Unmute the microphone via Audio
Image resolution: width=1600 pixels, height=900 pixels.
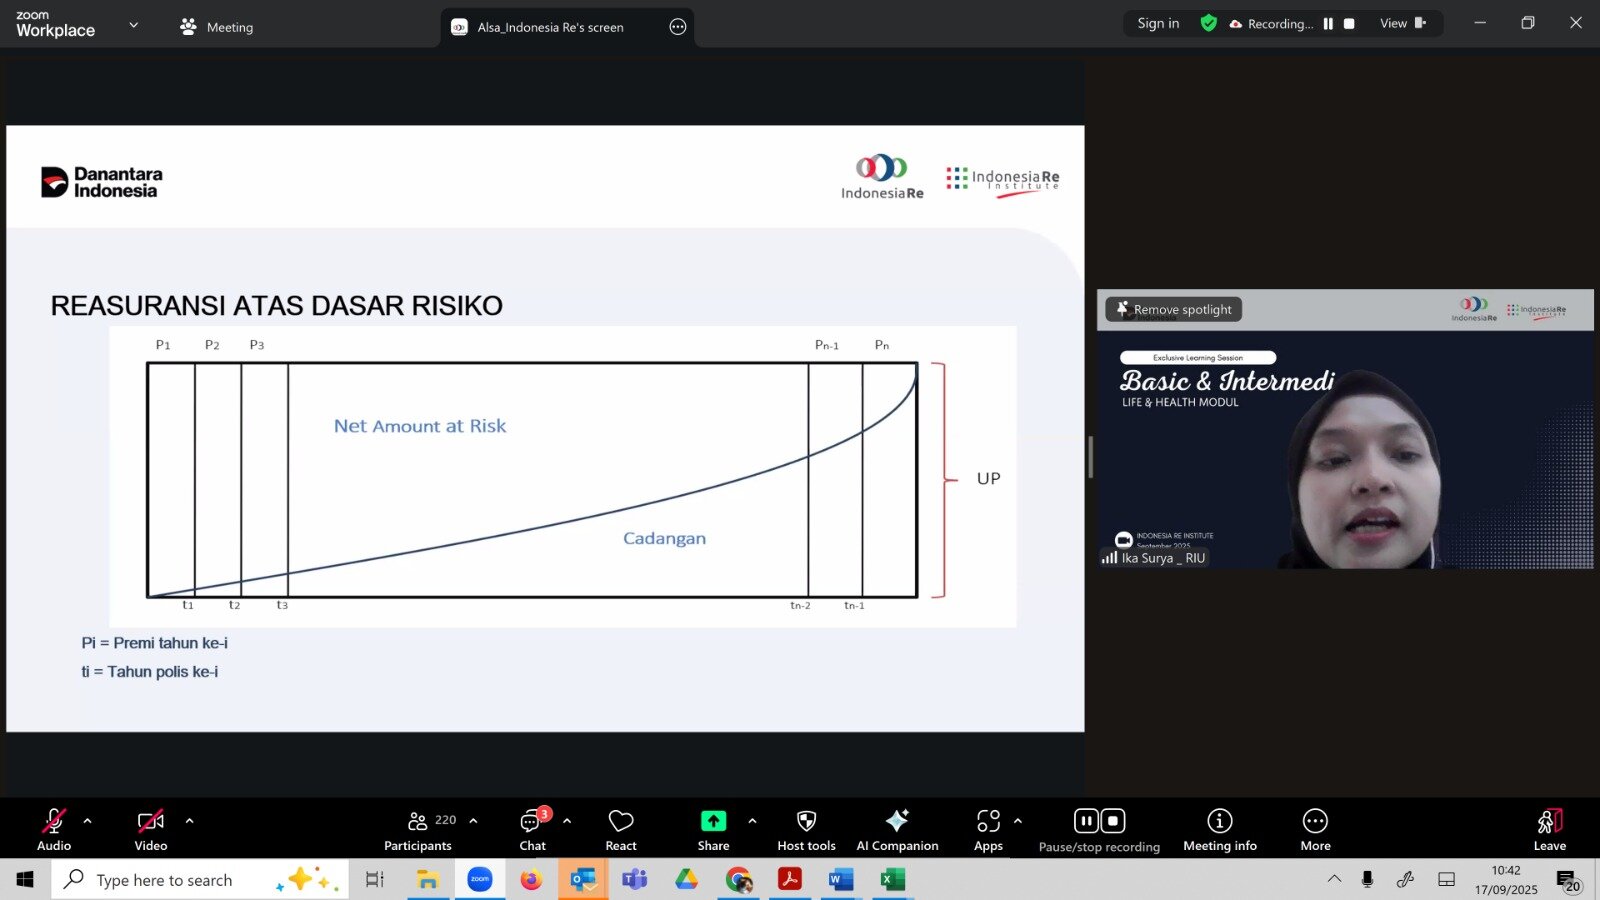[x=54, y=830]
